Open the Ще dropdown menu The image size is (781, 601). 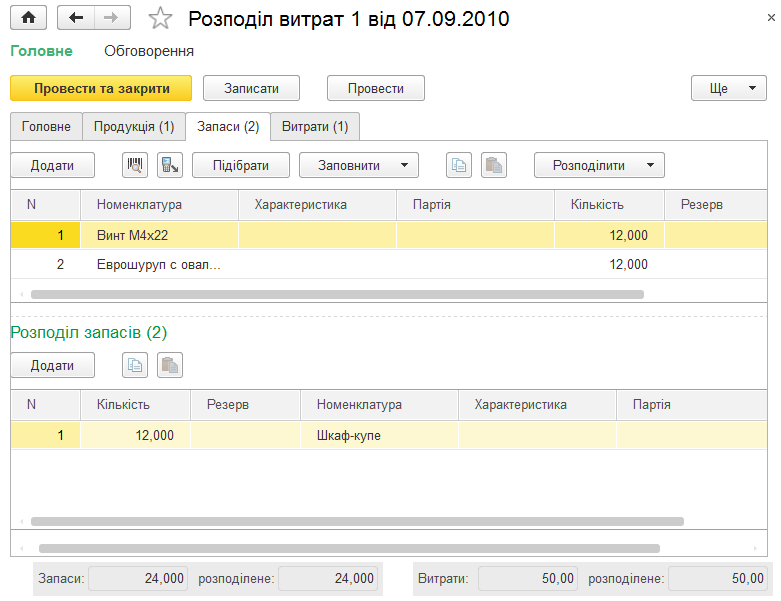[729, 88]
